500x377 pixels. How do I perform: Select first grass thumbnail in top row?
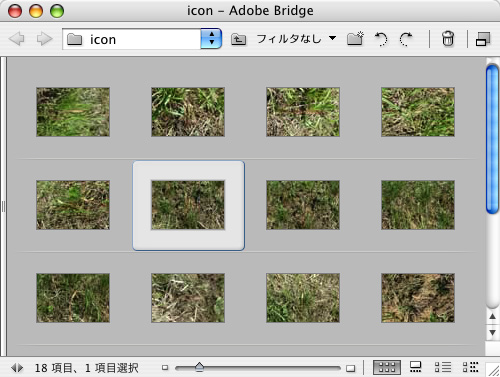click(73, 112)
